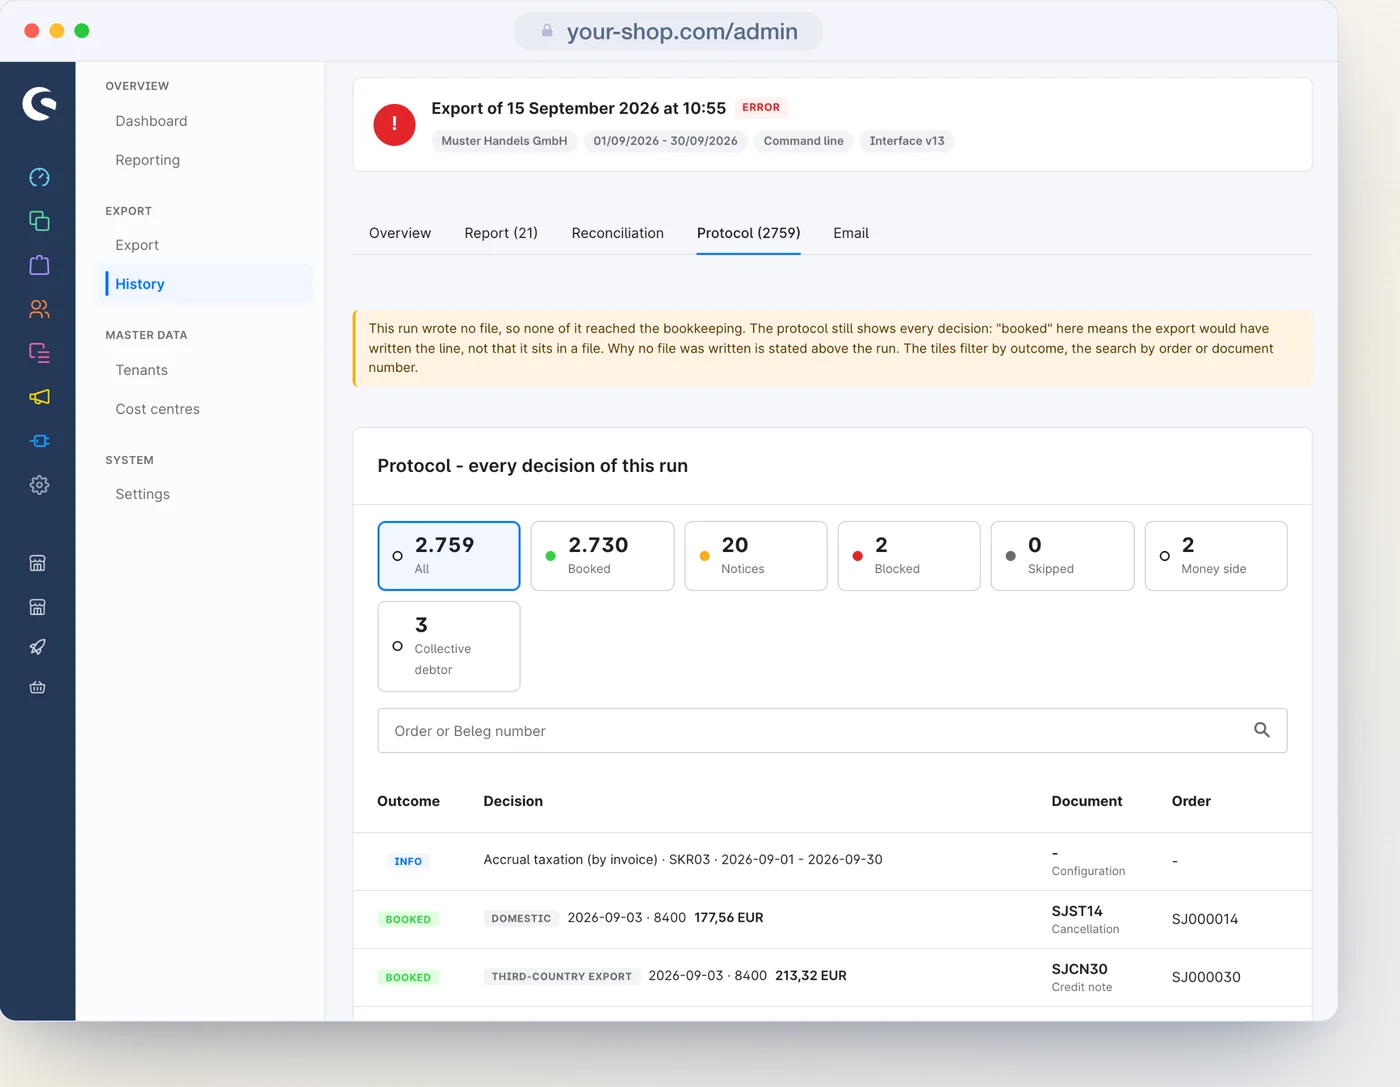
Task: Filter protocol by the Blocked 2 tile
Action: pyautogui.click(x=909, y=556)
